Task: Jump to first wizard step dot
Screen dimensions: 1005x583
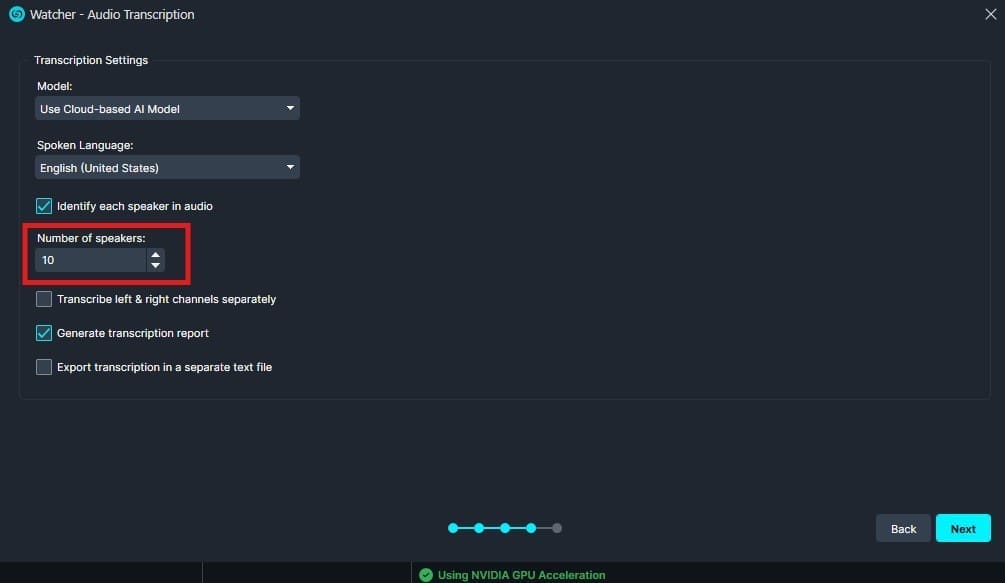Action: (453, 528)
